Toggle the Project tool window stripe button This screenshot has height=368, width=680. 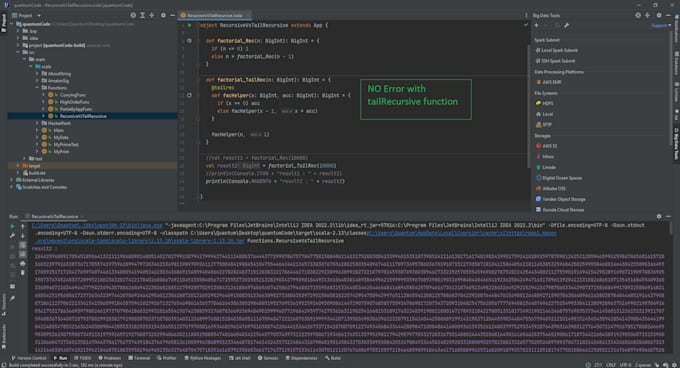3,23
